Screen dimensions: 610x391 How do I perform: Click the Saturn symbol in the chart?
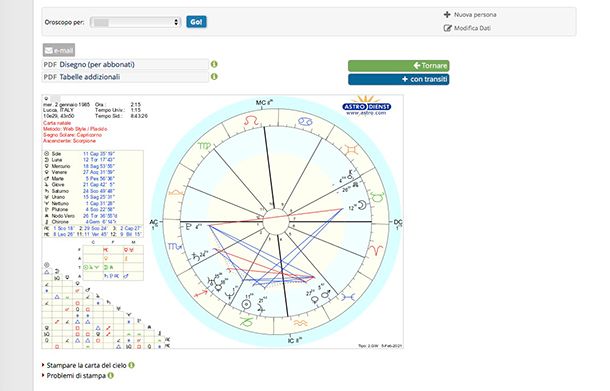pyautogui.click(x=195, y=256)
